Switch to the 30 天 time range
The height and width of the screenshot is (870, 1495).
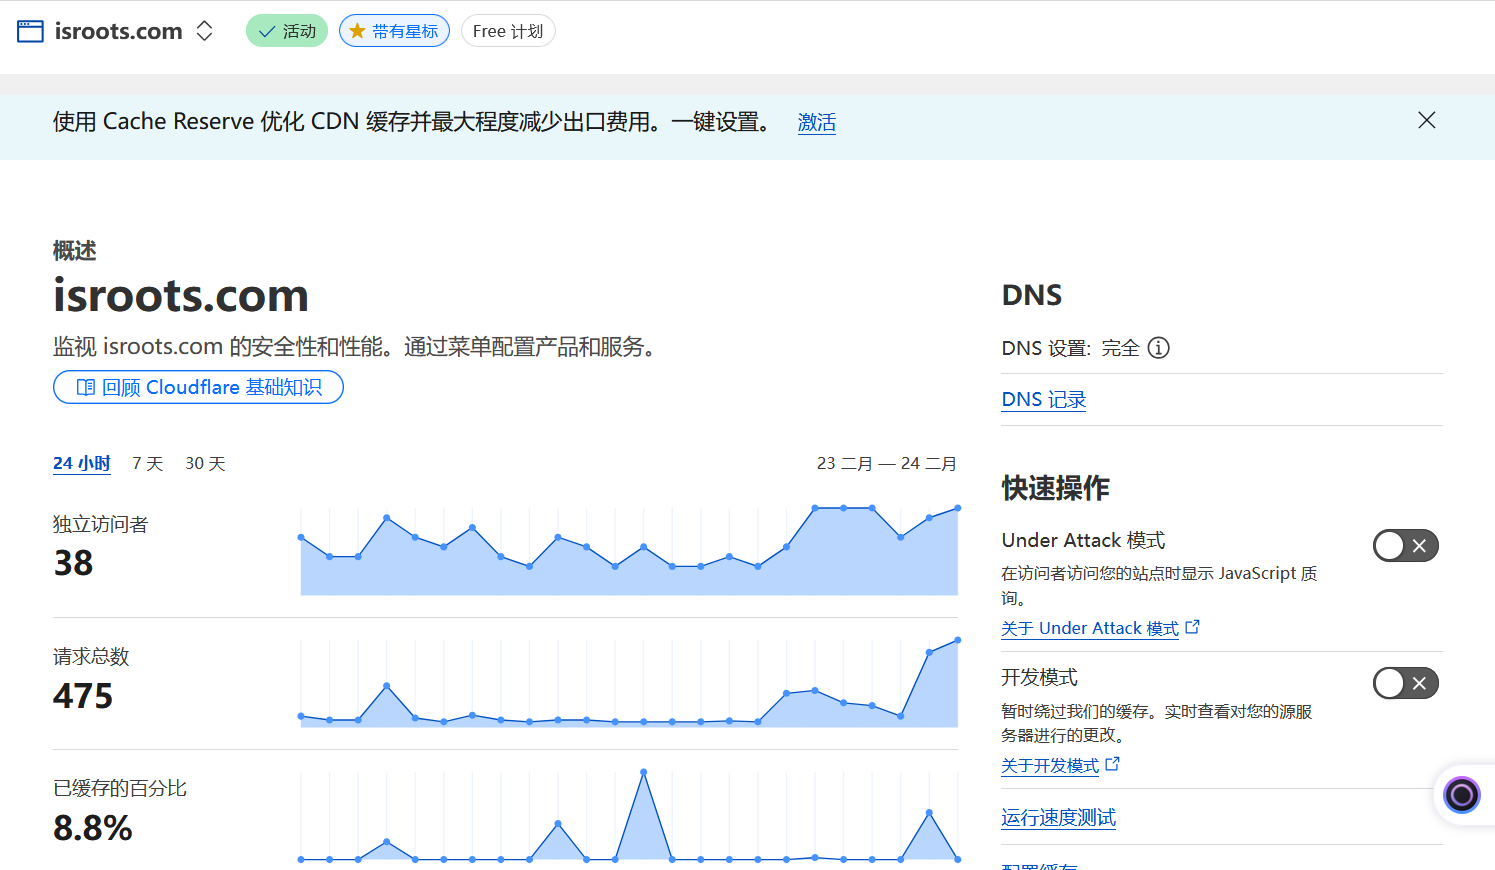(x=205, y=463)
